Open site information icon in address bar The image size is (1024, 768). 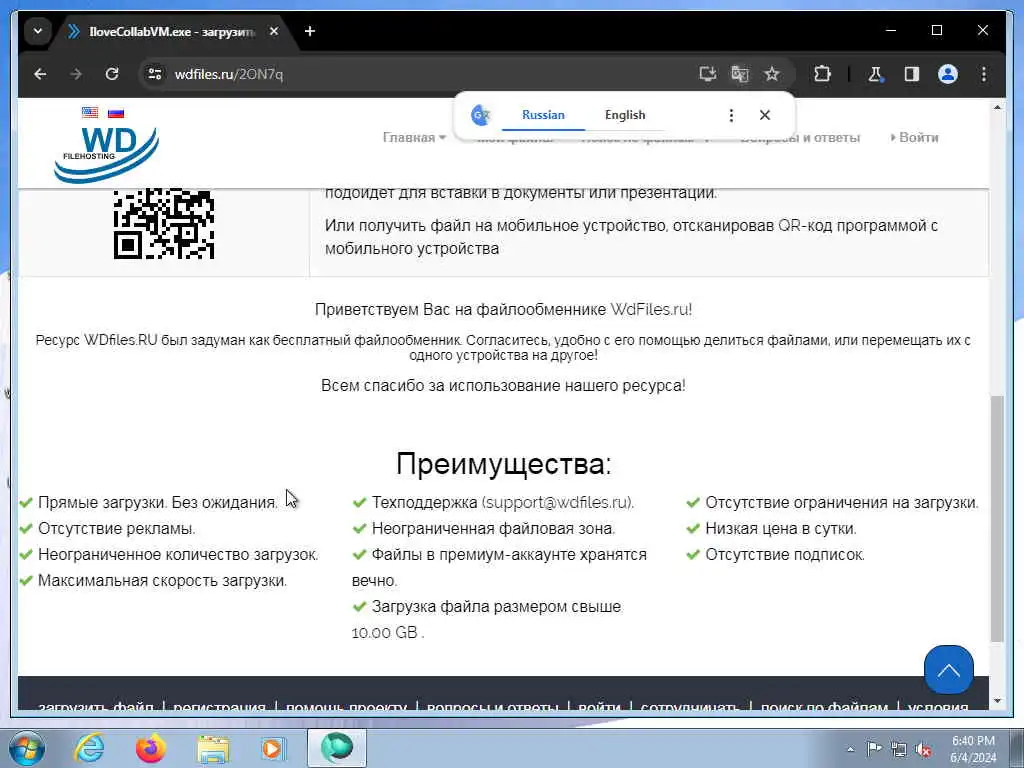click(x=155, y=74)
